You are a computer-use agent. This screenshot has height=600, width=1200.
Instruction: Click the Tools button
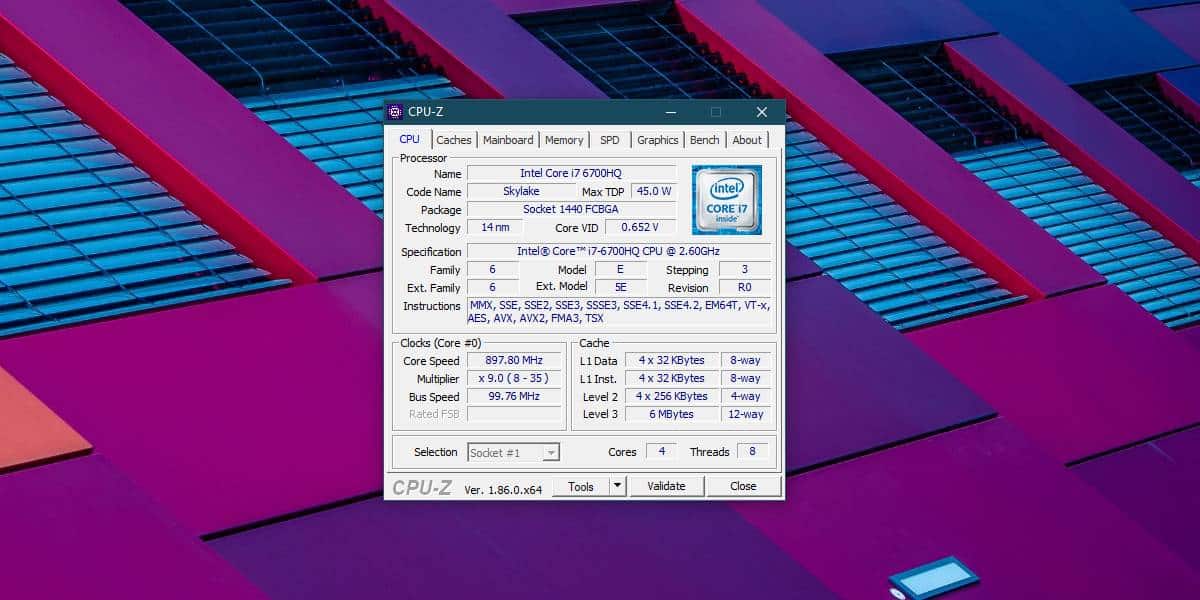581,487
